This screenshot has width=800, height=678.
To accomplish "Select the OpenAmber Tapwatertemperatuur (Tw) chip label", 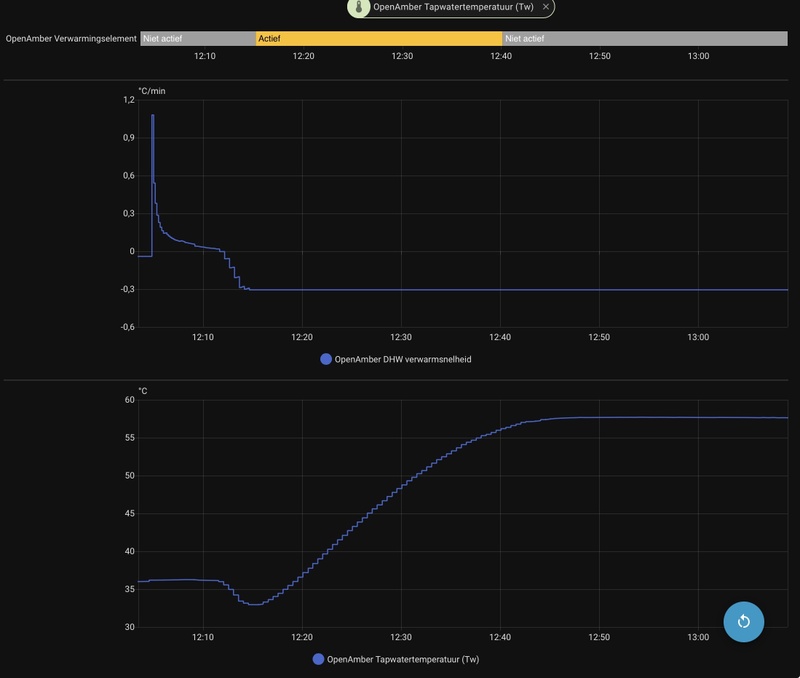I will (x=453, y=7).
